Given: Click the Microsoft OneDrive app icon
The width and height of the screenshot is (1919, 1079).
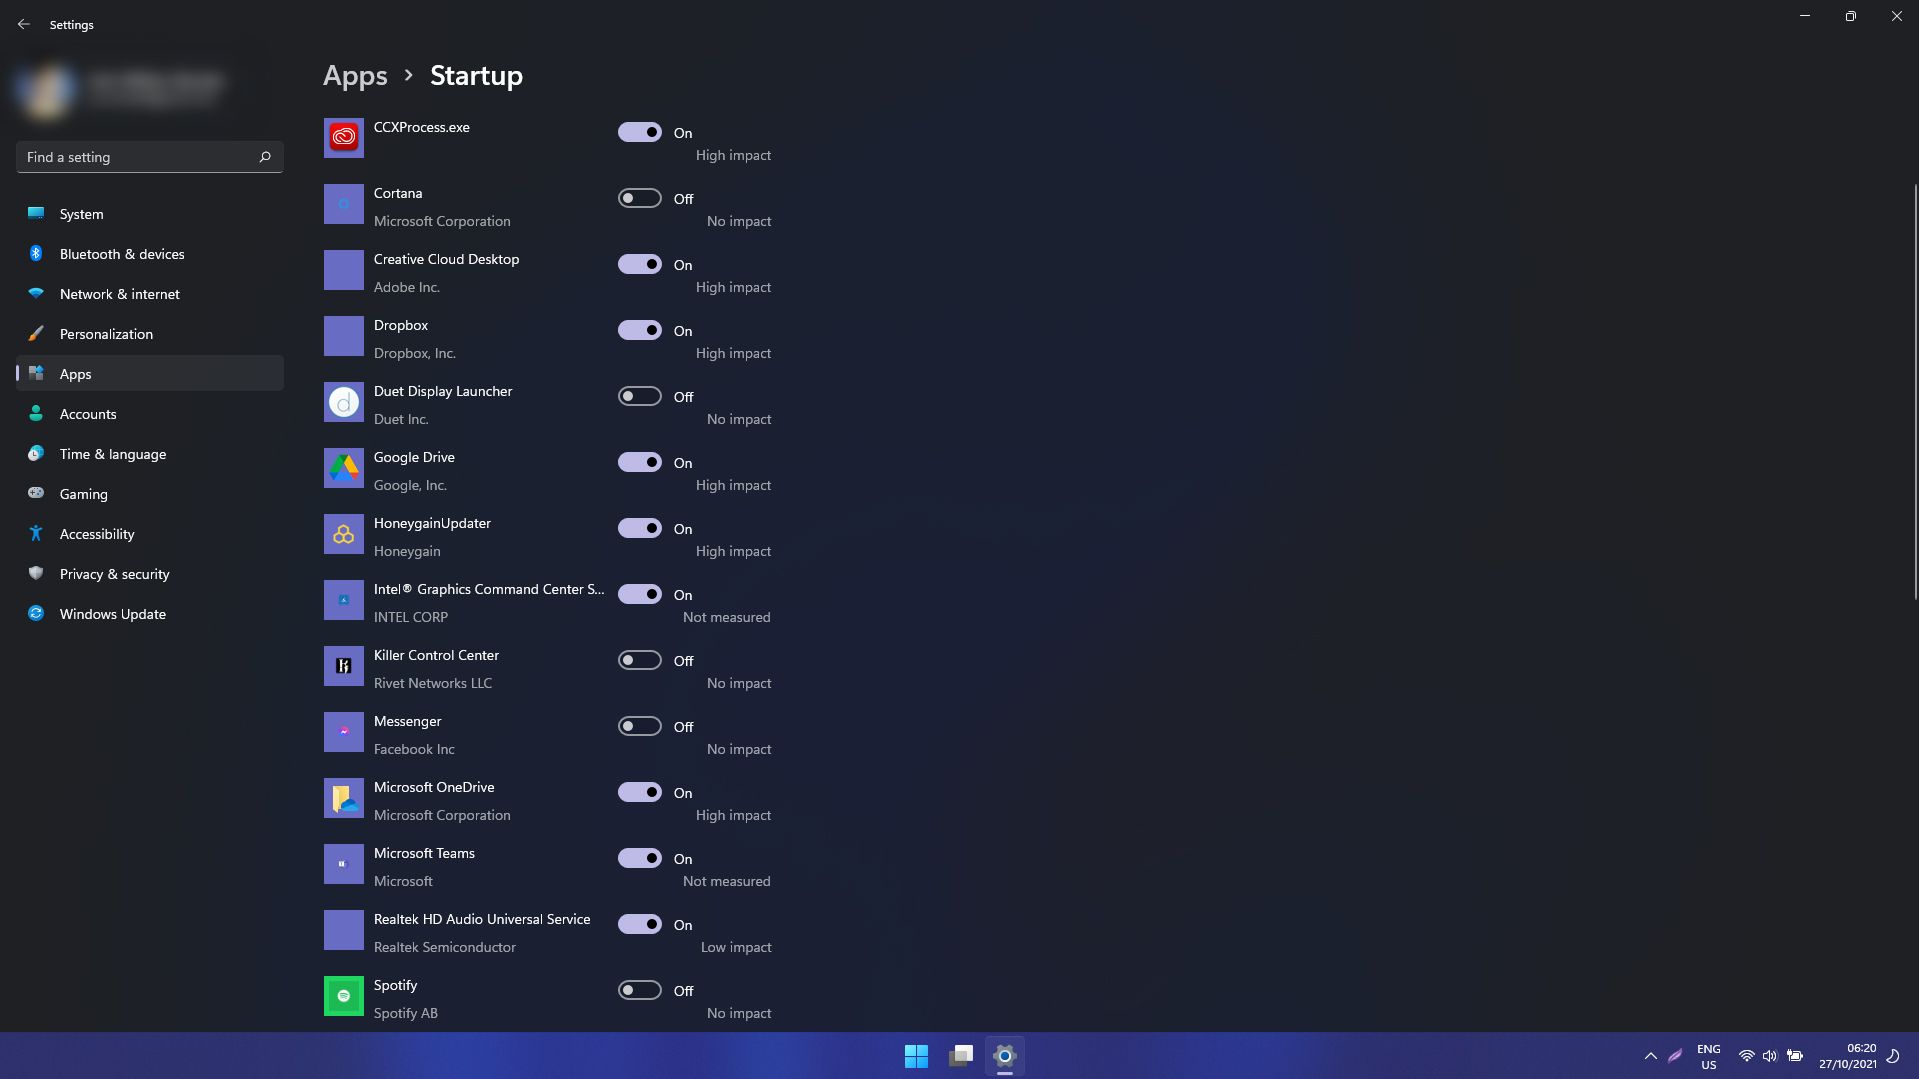Looking at the screenshot, I should (343, 798).
